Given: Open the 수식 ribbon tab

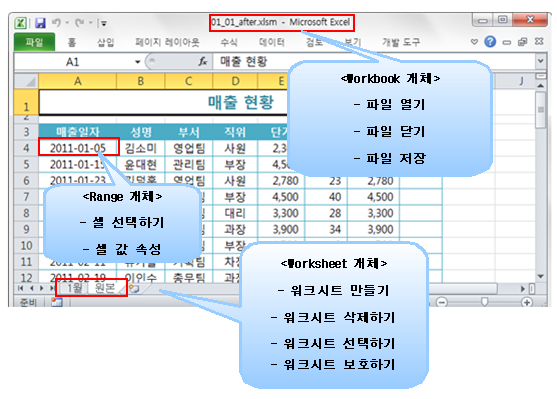Looking at the screenshot, I should click(229, 43).
